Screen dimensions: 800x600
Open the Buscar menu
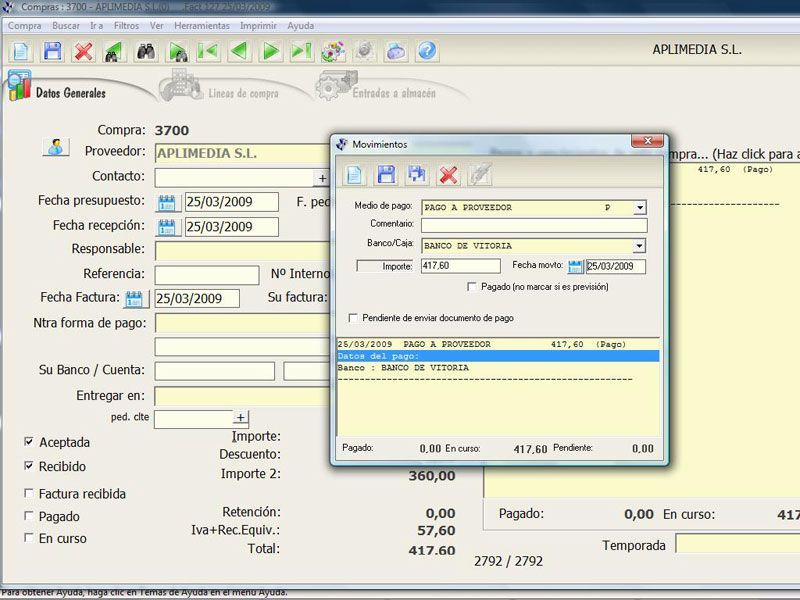(66, 26)
